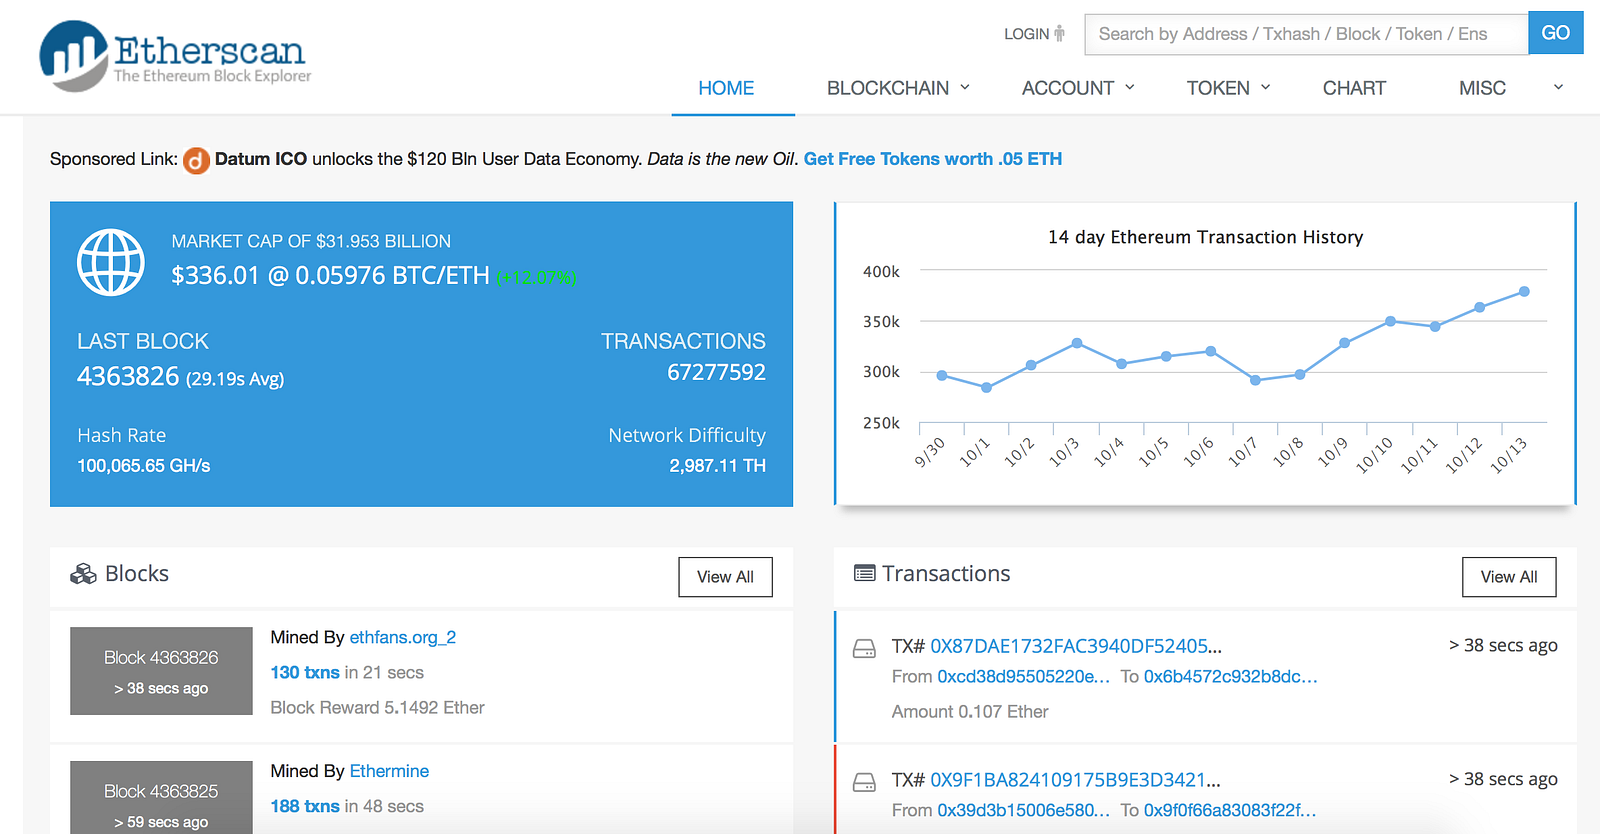Open recipient address 0x6b4572c932b8dc
The height and width of the screenshot is (834, 1600).
click(1231, 677)
